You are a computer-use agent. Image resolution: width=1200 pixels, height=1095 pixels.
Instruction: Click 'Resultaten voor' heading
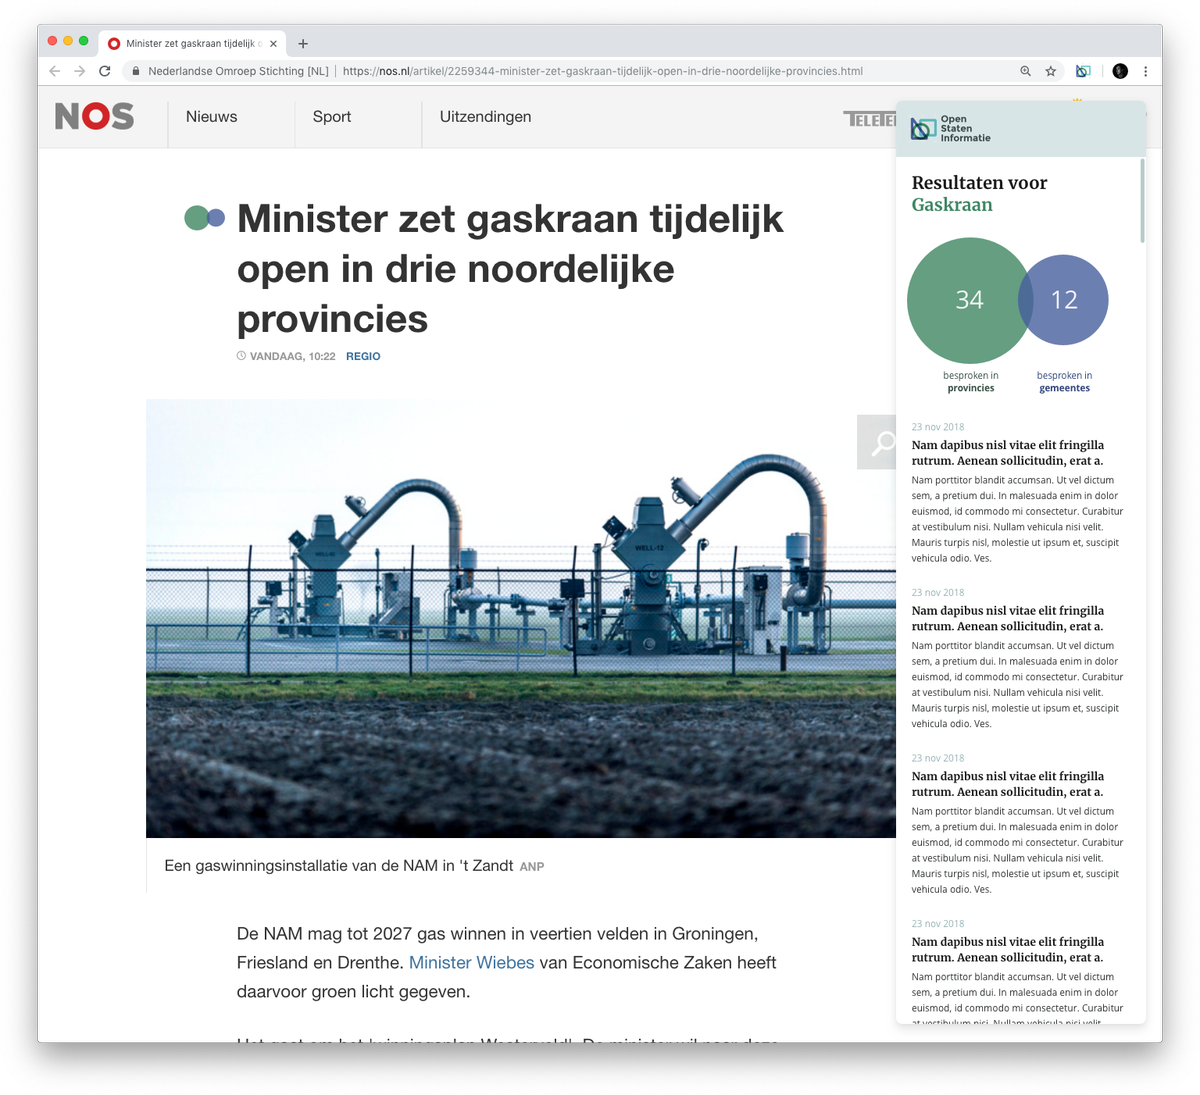[x=980, y=183]
